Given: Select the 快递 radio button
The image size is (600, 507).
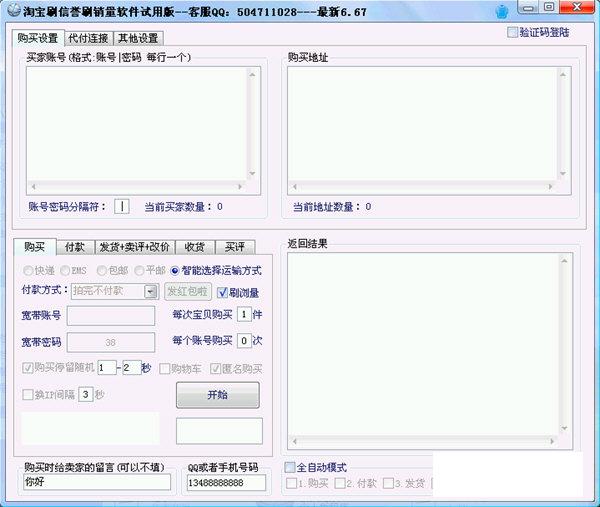Looking at the screenshot, I should (28, 271).
